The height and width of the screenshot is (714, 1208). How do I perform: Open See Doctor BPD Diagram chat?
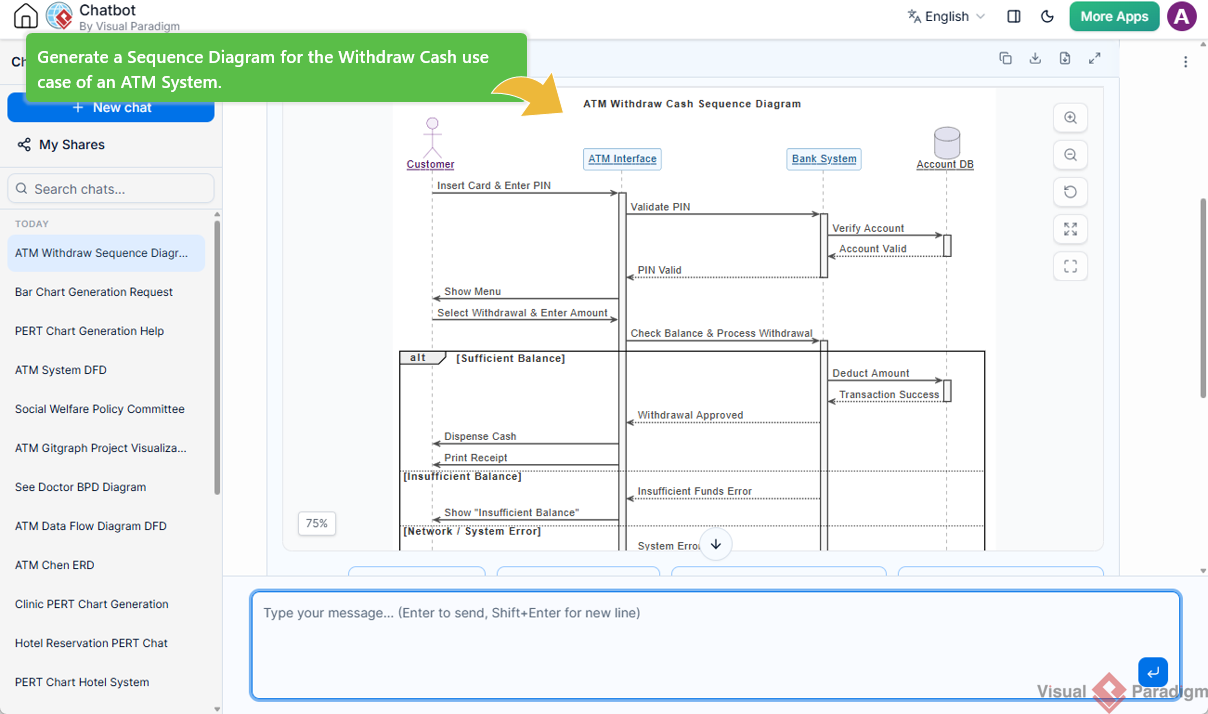(x=106, y=487)
